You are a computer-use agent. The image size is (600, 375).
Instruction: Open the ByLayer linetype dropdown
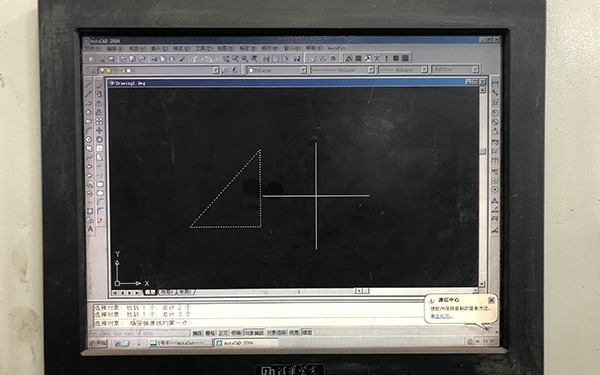tap(371, 70)
